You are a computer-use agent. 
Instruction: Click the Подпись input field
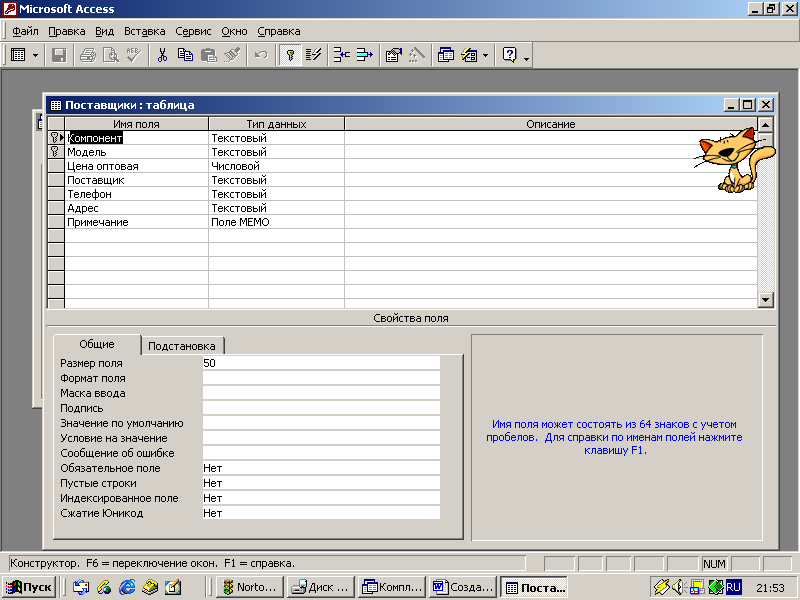(321, 408)
